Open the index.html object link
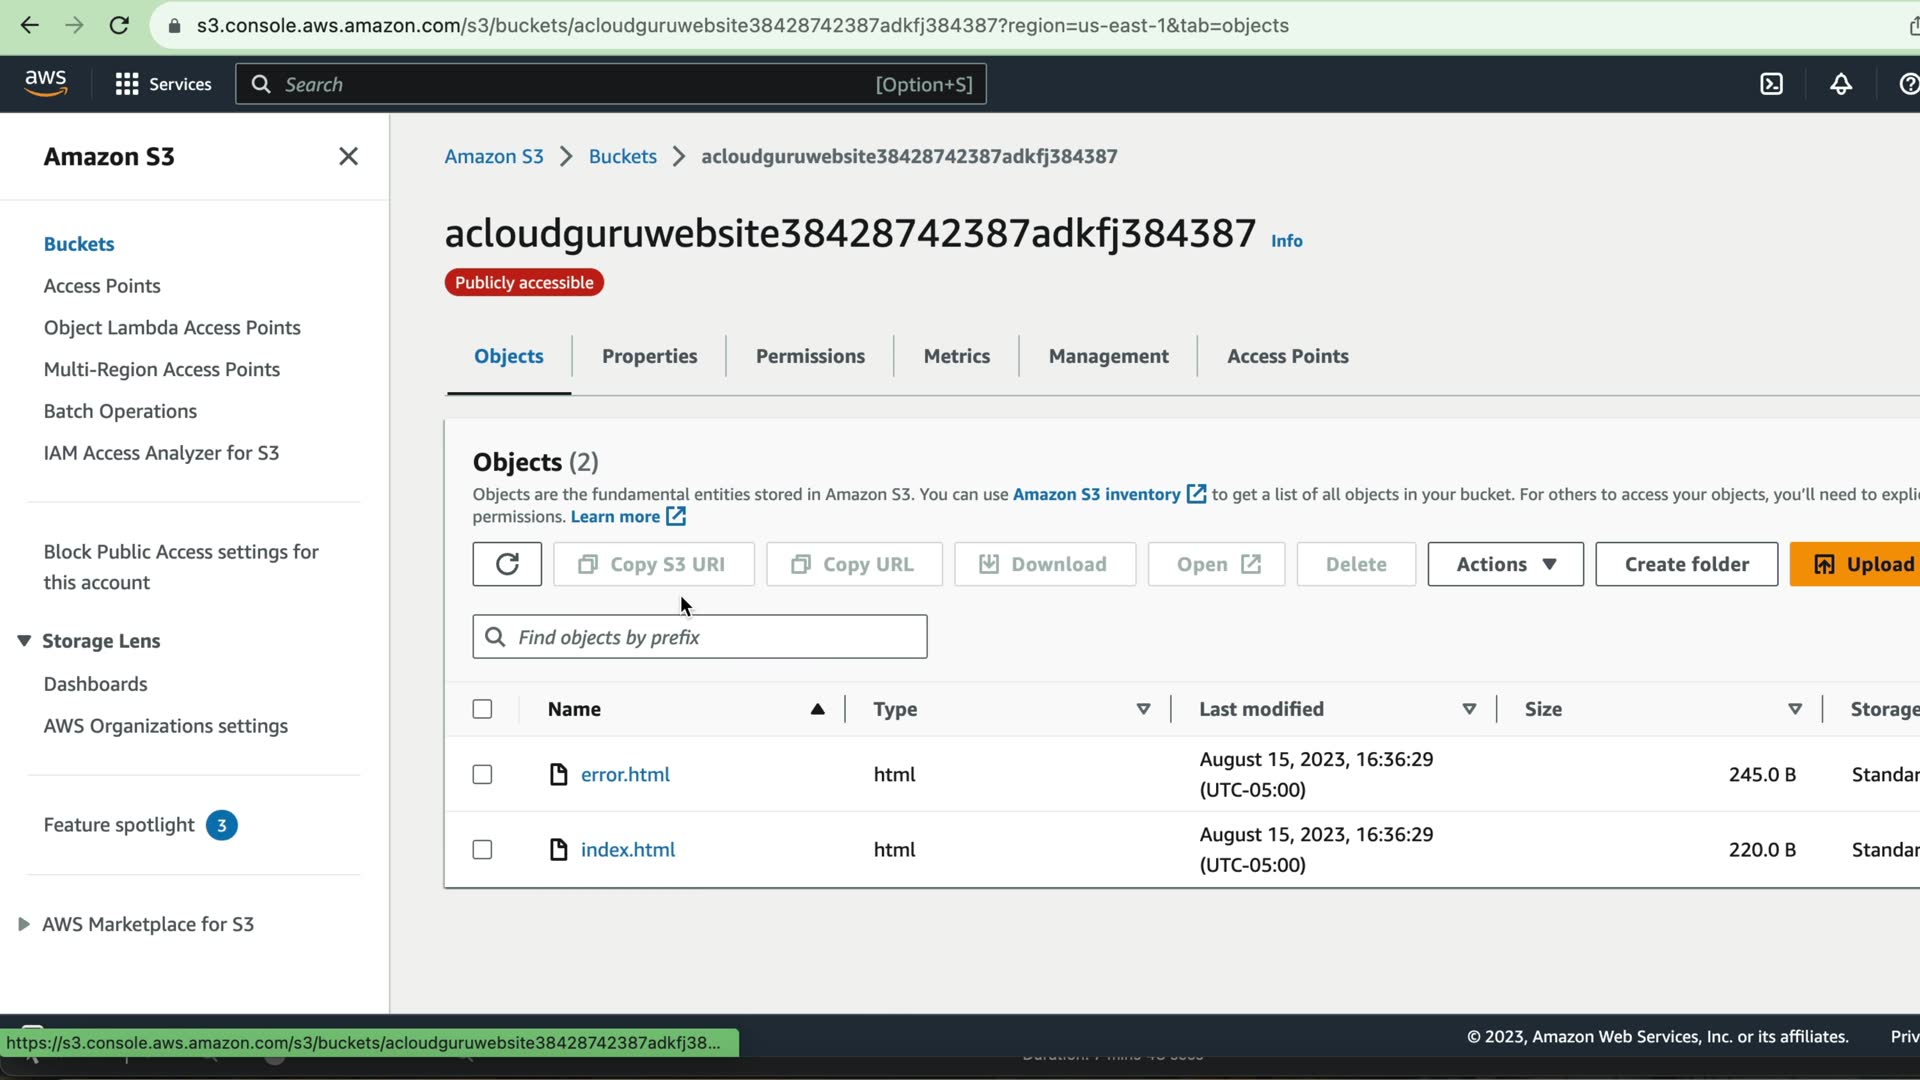1920x1080 pixels. (x=627, y=850)
